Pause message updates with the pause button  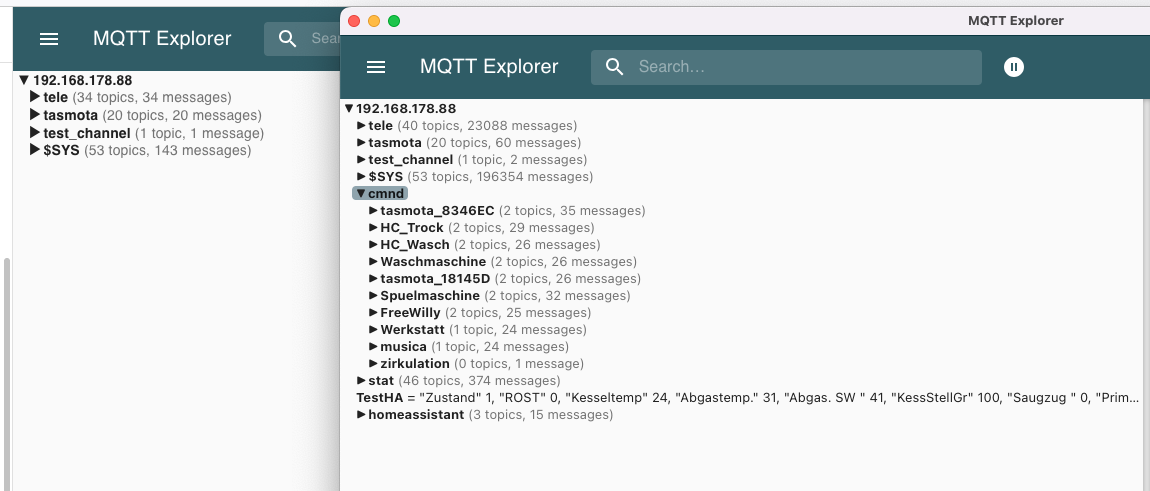click(x=1014, y=67)
